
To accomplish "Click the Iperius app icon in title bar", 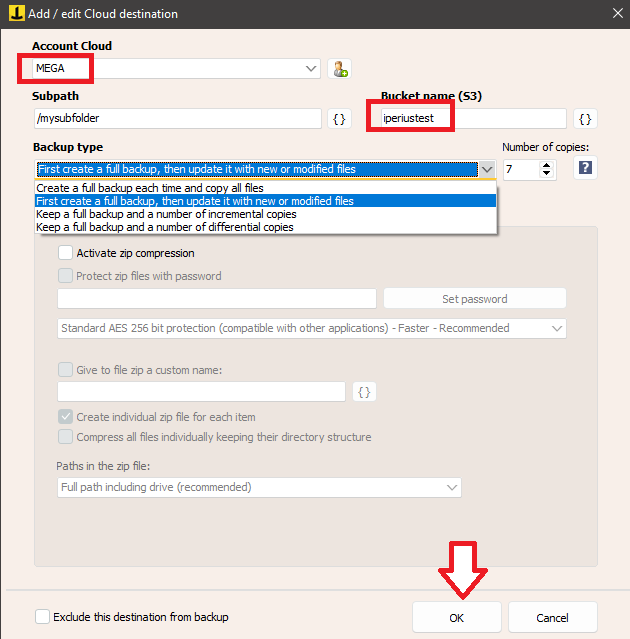I will [12, 13].
